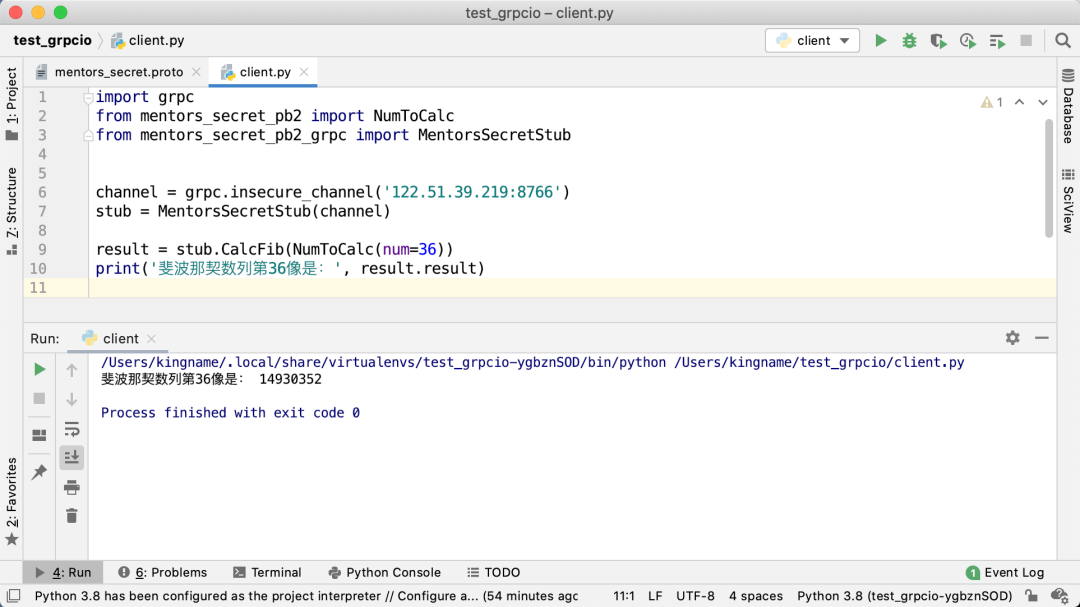Change indentation 4 spaces setting
This screenshot has height=607, width=1080.
756,596
